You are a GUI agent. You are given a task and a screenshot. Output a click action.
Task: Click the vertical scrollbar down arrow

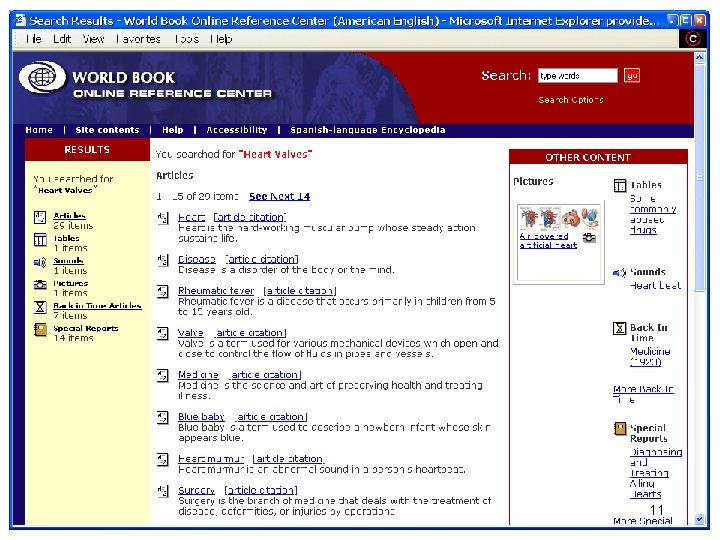[699, 519]
